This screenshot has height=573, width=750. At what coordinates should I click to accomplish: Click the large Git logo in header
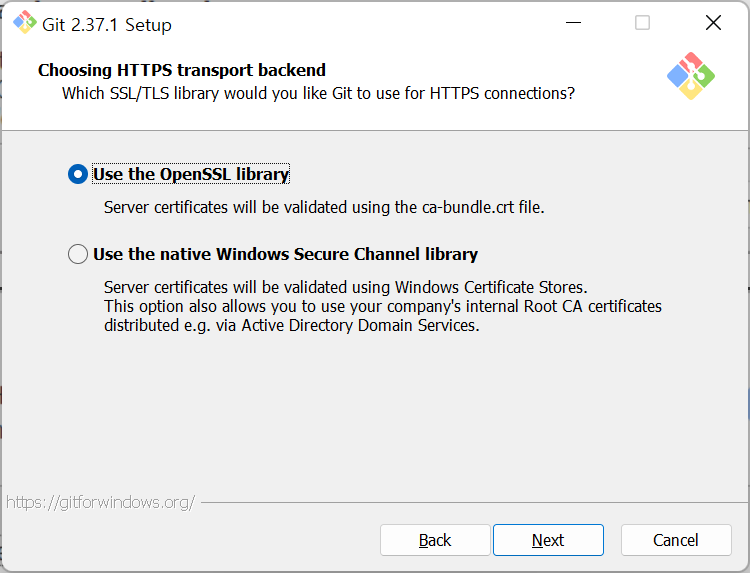(x=691, y=76)
